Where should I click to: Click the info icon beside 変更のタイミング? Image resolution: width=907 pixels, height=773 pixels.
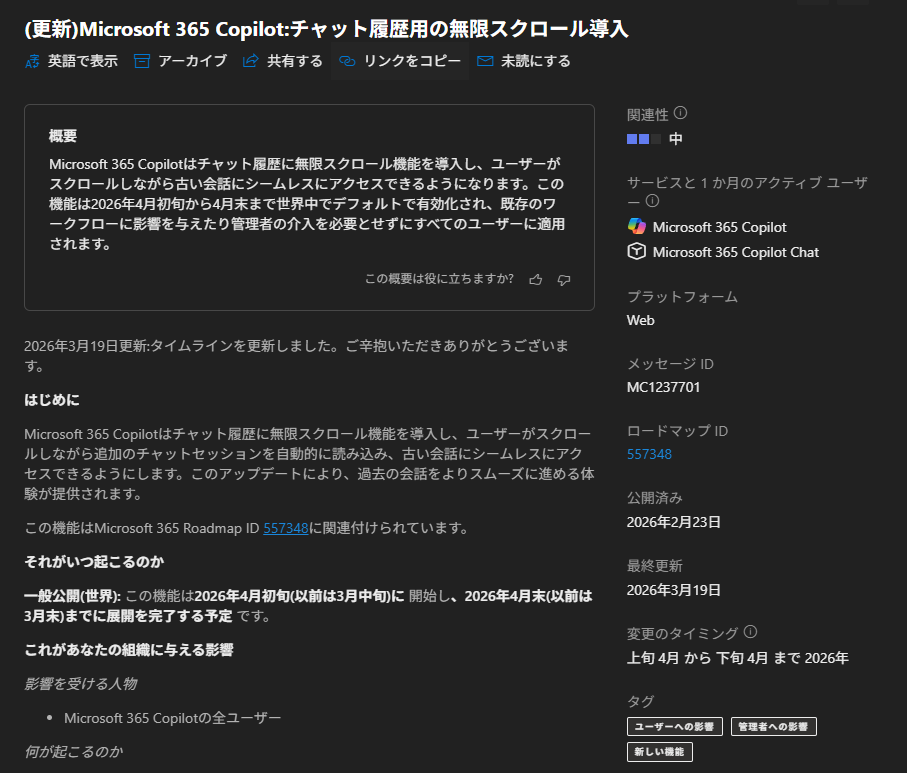751,632
